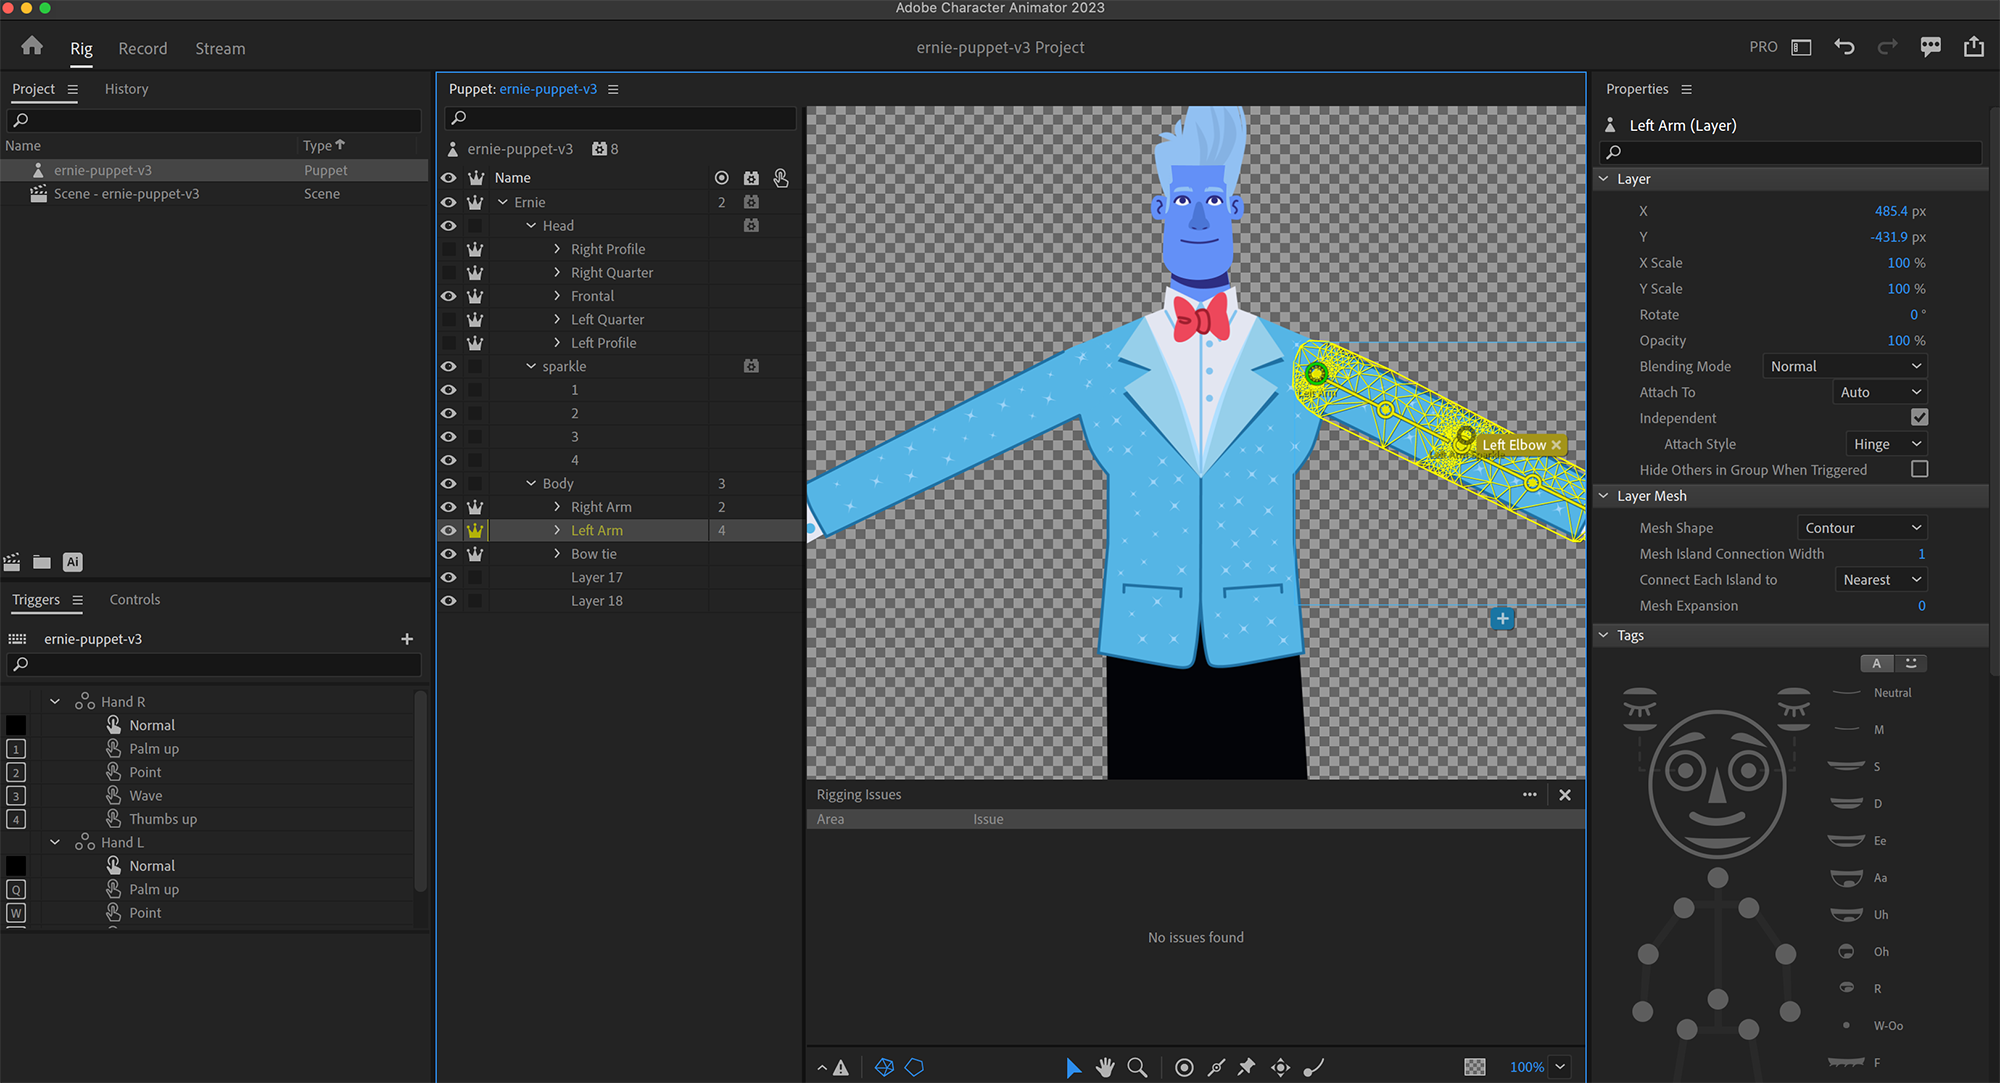Select the Dragger tool
Screen dimensions: 2000x1083
pos(1280,1067)
